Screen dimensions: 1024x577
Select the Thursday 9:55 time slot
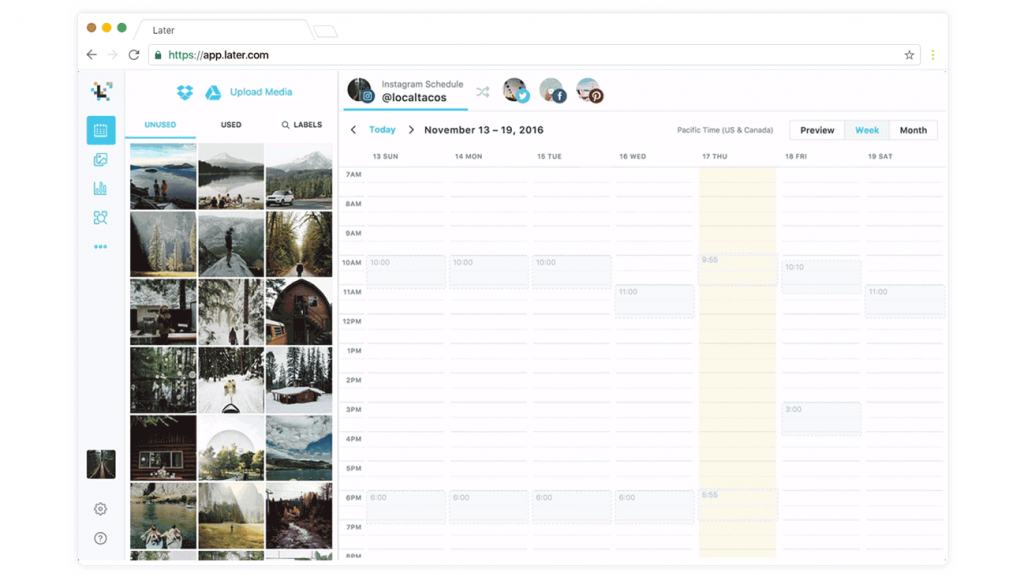point(737,269)
